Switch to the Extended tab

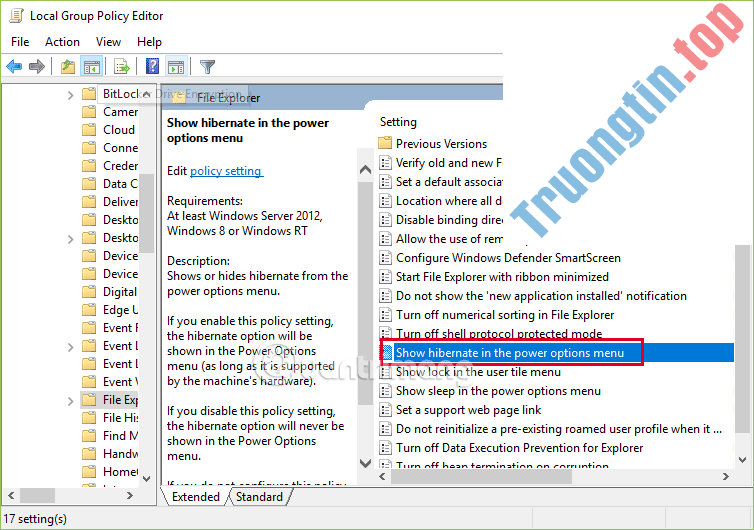click(x=196, y=496)
